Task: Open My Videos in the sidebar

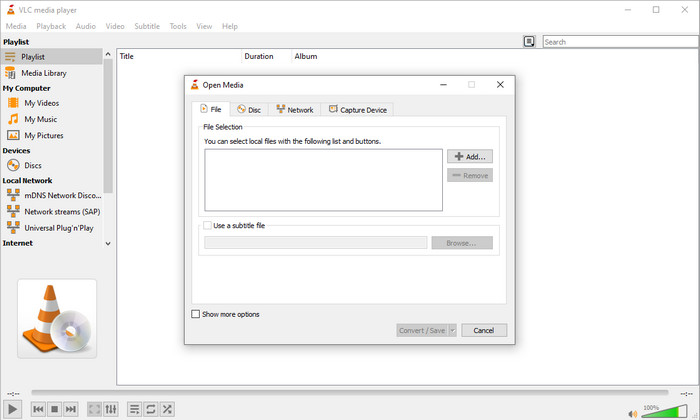Action: (52, 103)
